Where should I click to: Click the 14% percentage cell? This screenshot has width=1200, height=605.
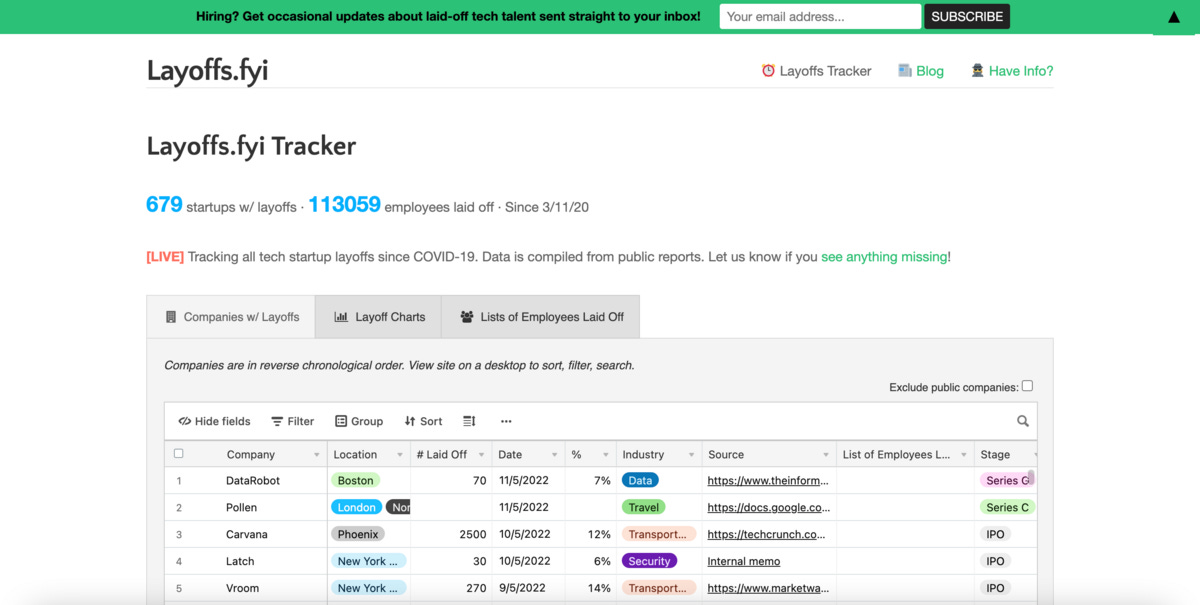click(591, 588)
